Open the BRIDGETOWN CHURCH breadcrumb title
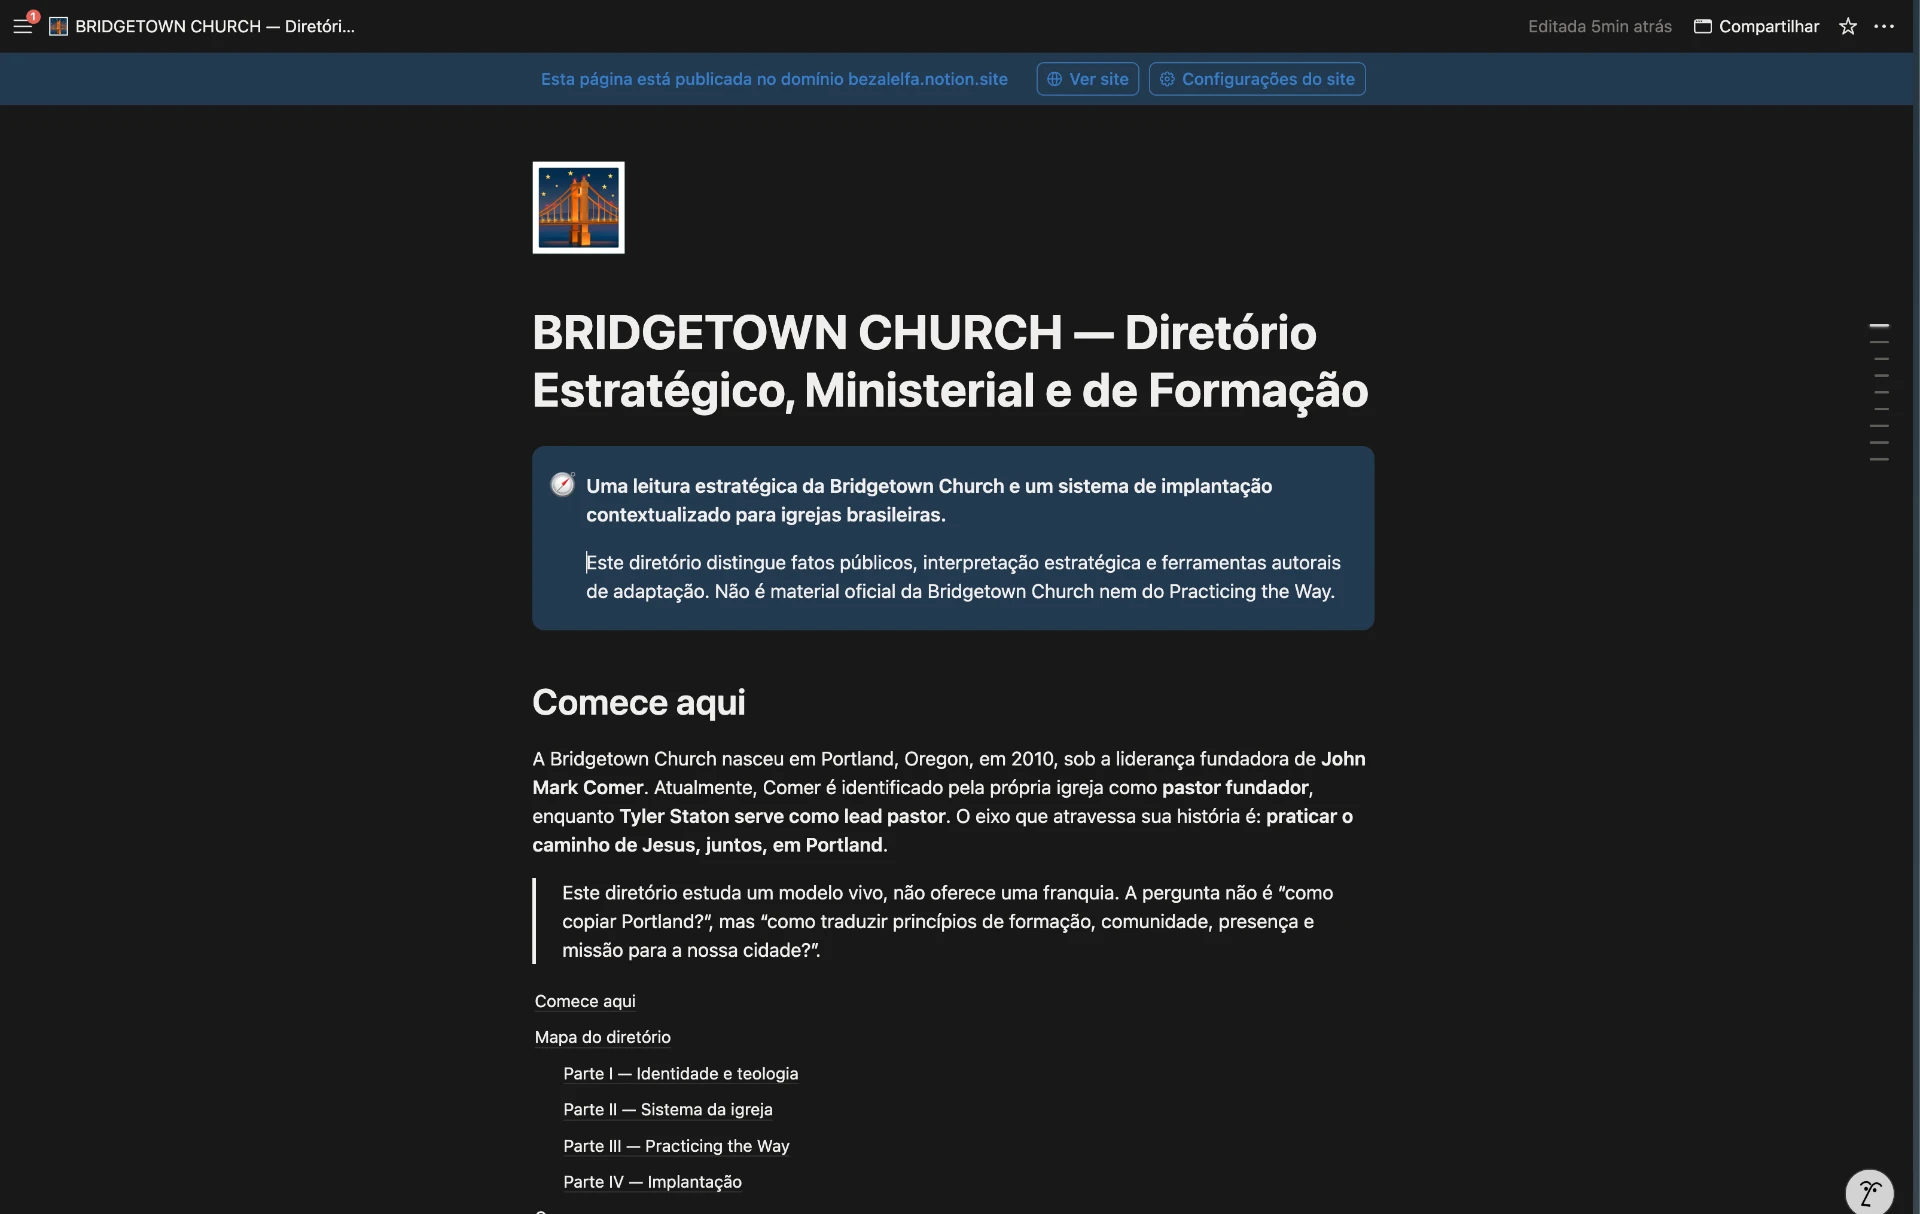Screen dimensions: 1920x1214 pos(215,26)
